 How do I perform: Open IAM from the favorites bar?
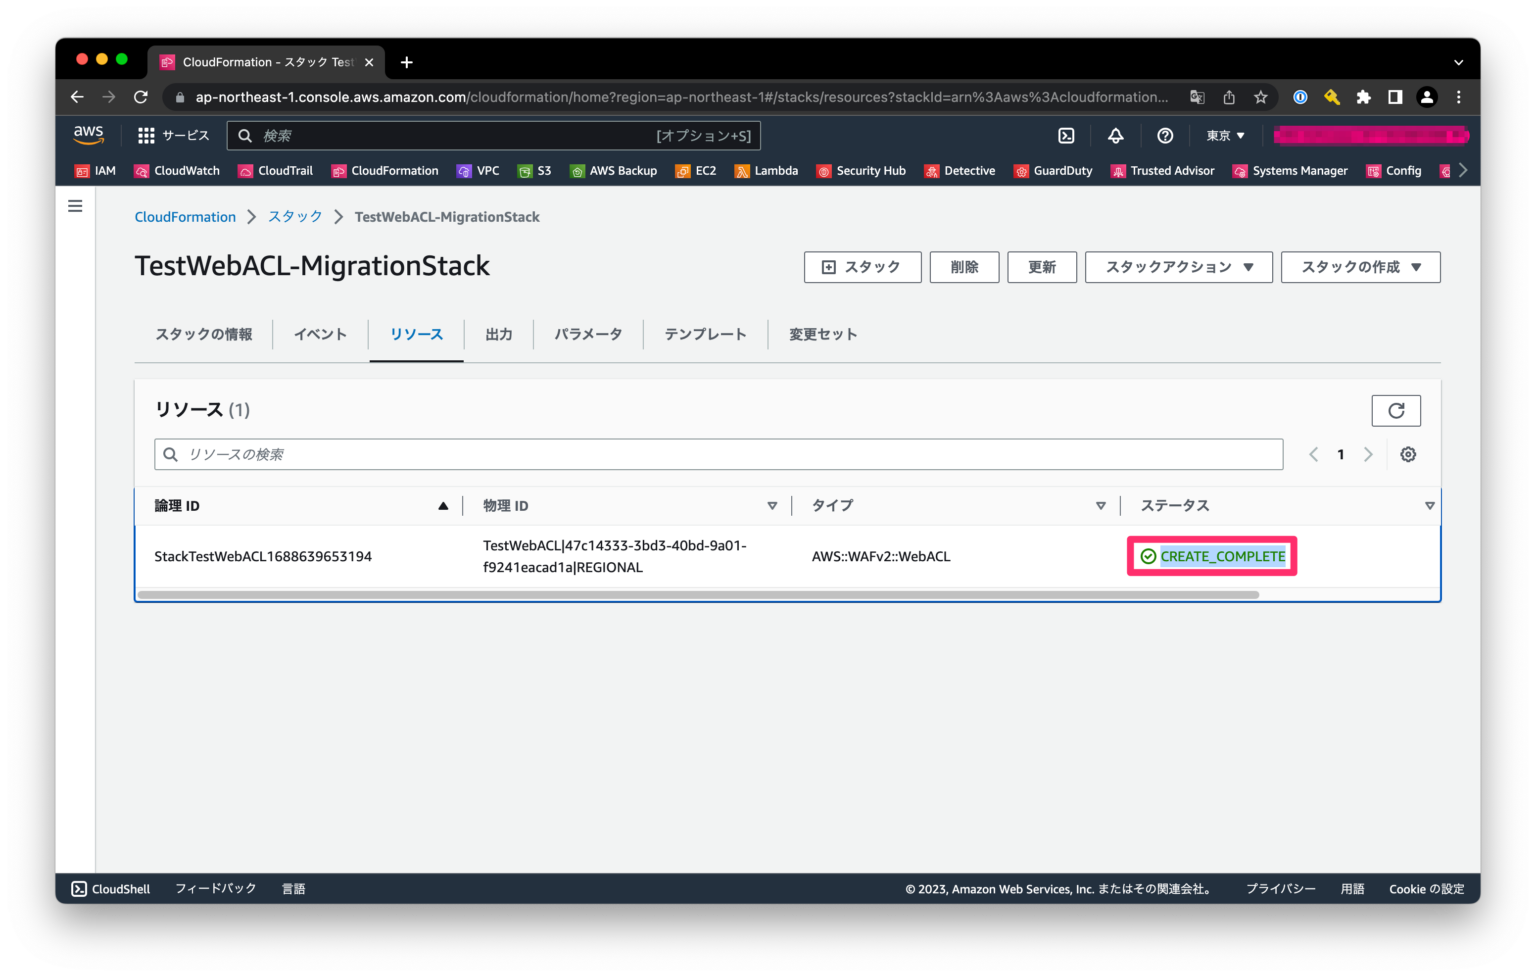(x=95, y=170)
